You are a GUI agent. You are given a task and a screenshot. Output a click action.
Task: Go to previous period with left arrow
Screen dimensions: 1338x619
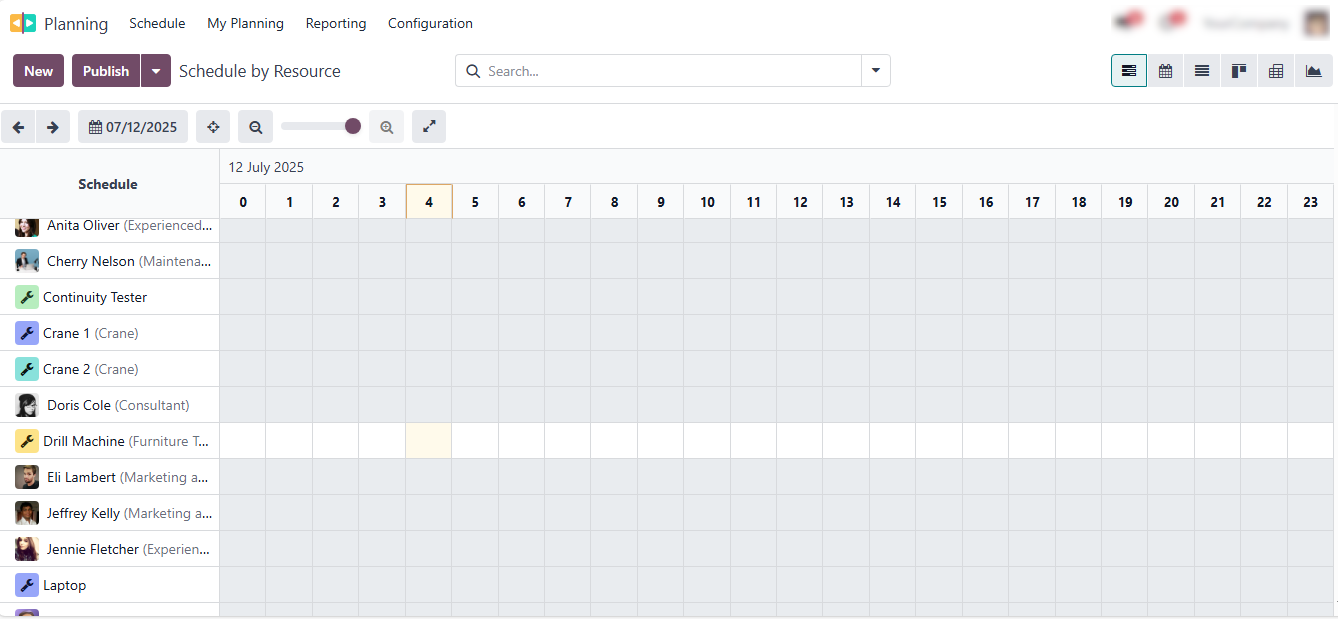(x=18, y=126)
